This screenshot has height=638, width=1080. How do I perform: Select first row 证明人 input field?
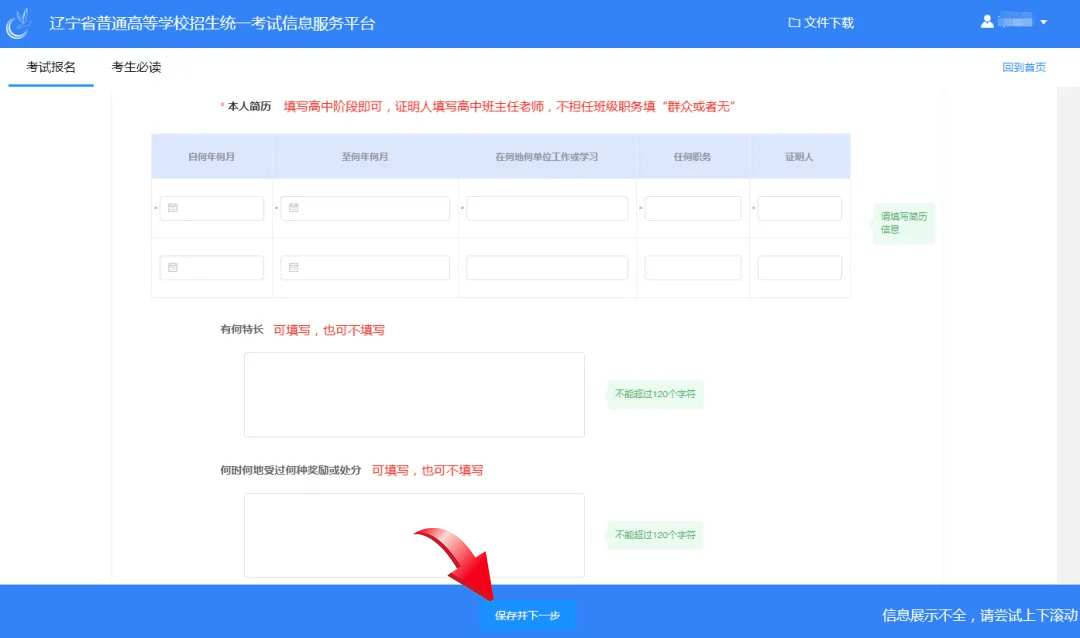tap(799, 208)
